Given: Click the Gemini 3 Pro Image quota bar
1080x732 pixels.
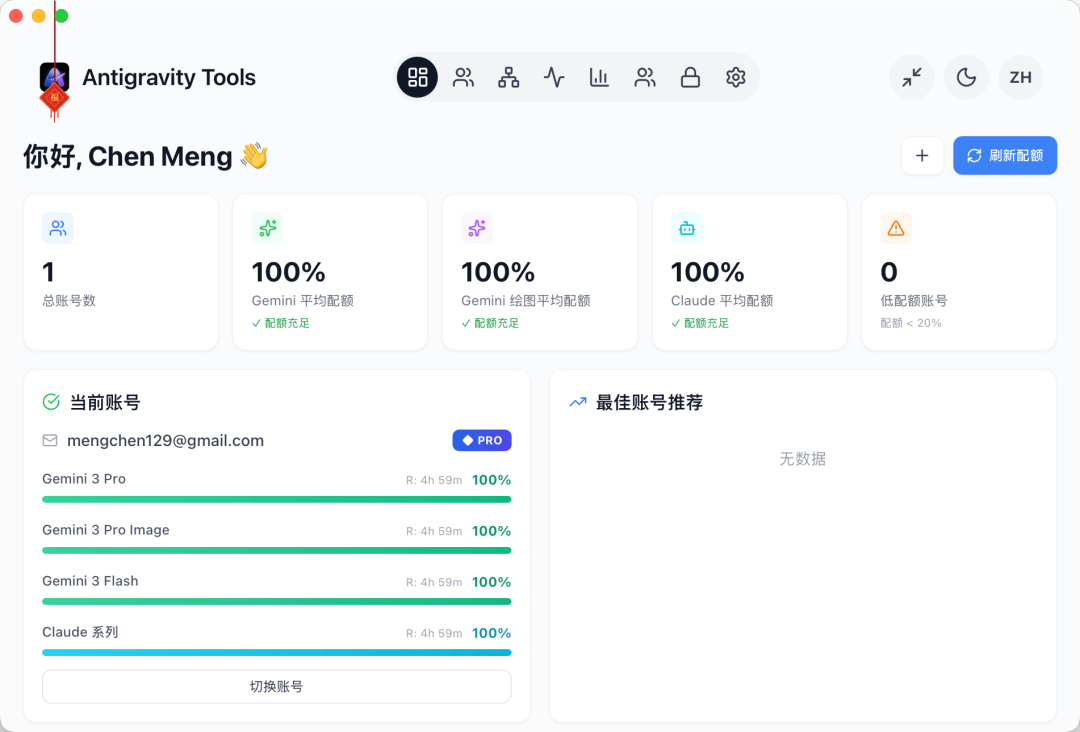Looking at the screenshot, I should coord(276,550).
